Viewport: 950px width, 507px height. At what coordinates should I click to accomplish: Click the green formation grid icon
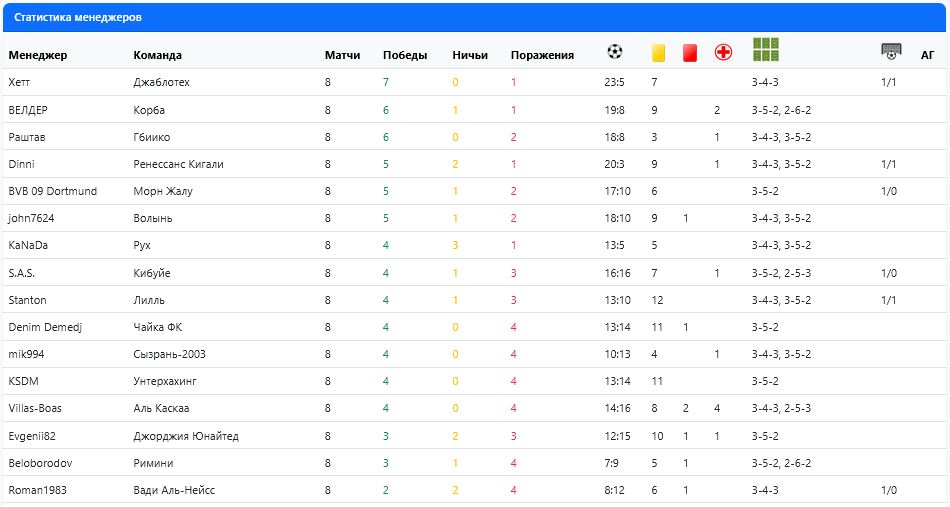(x=766, y=50)
